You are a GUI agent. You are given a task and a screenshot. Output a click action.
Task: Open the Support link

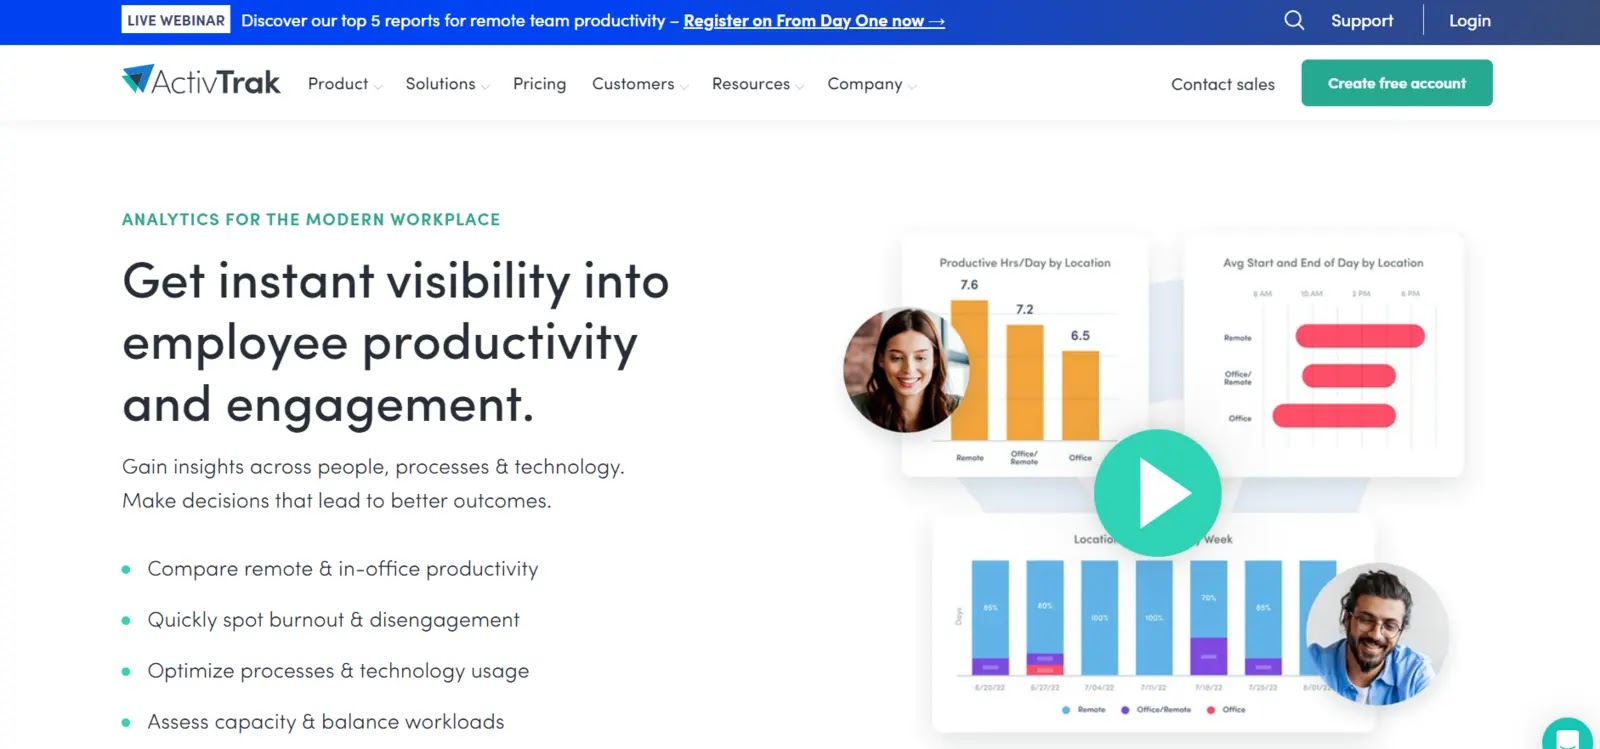[1362, 20]
